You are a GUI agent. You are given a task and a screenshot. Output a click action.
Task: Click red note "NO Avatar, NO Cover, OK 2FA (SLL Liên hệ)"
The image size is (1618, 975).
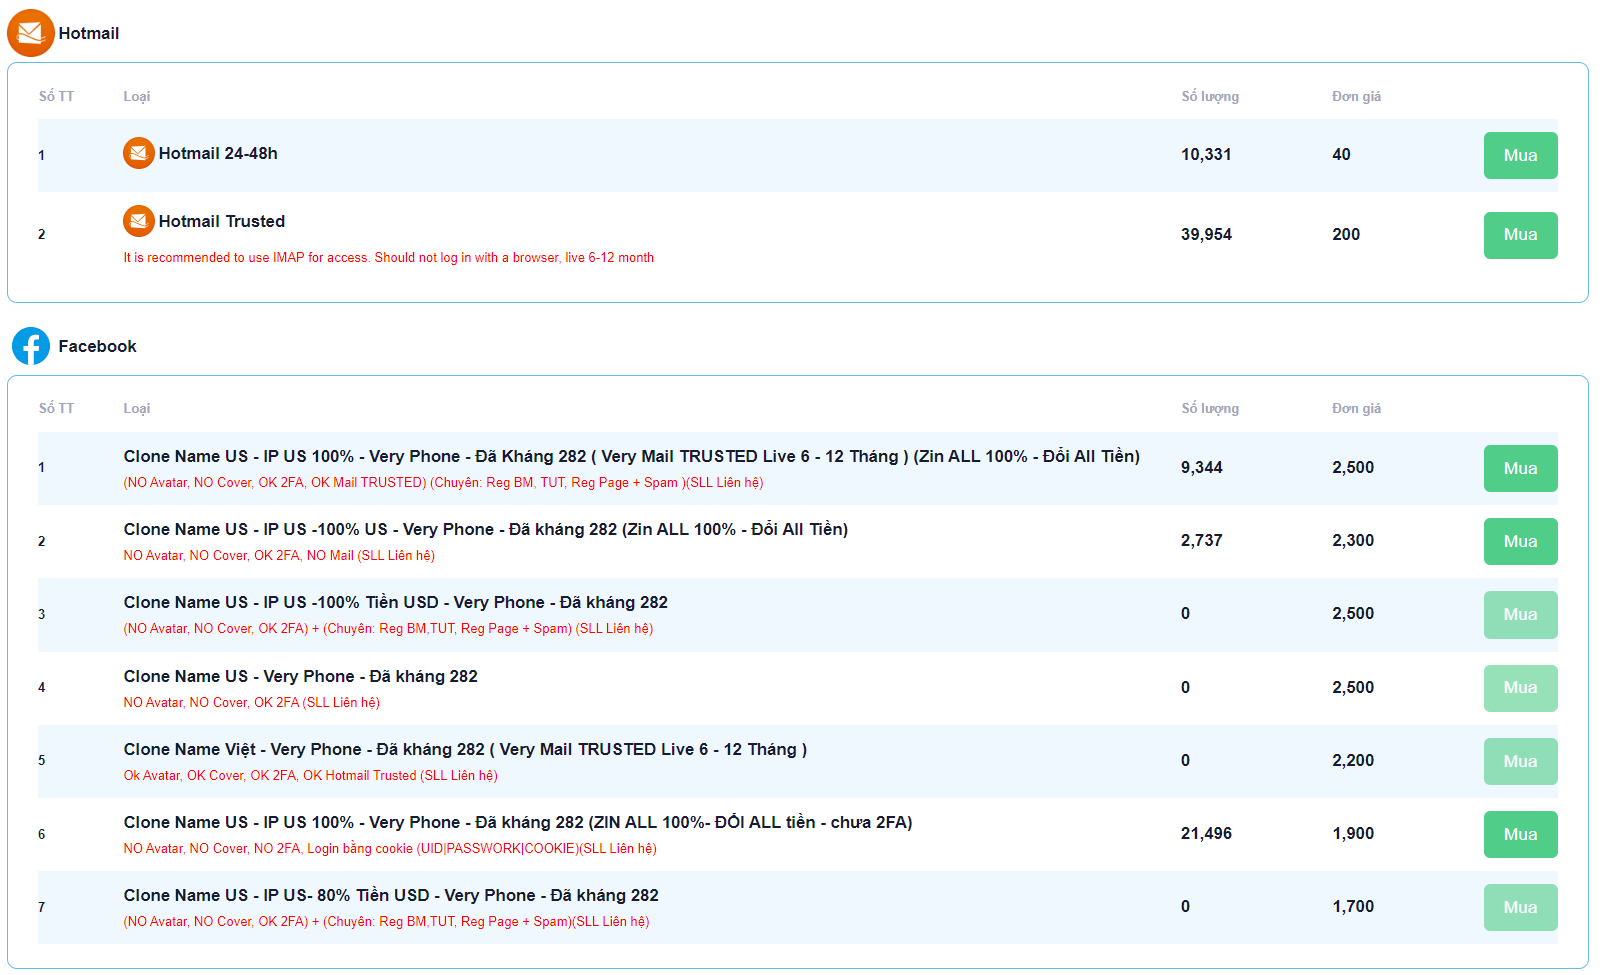pos(252,702)
